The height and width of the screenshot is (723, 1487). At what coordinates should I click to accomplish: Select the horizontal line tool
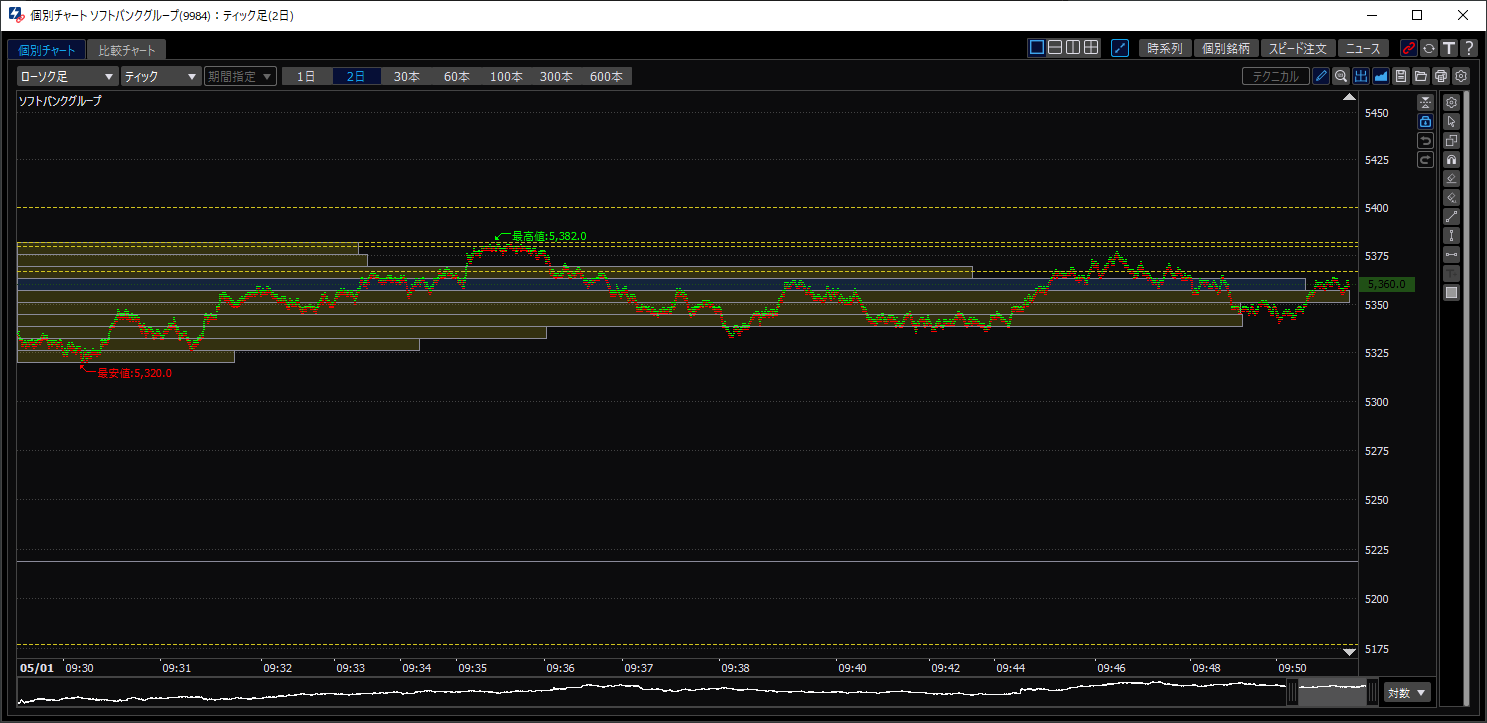pos(1452,254)
